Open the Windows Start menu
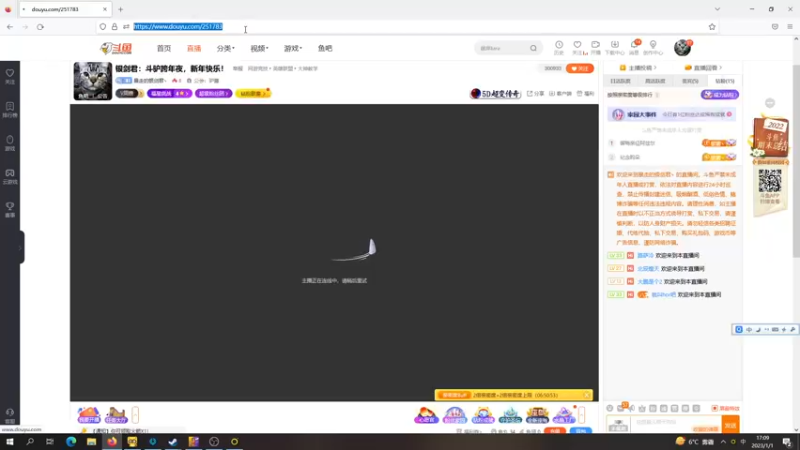This screenshot has height=450, width=800. [9, 441]
